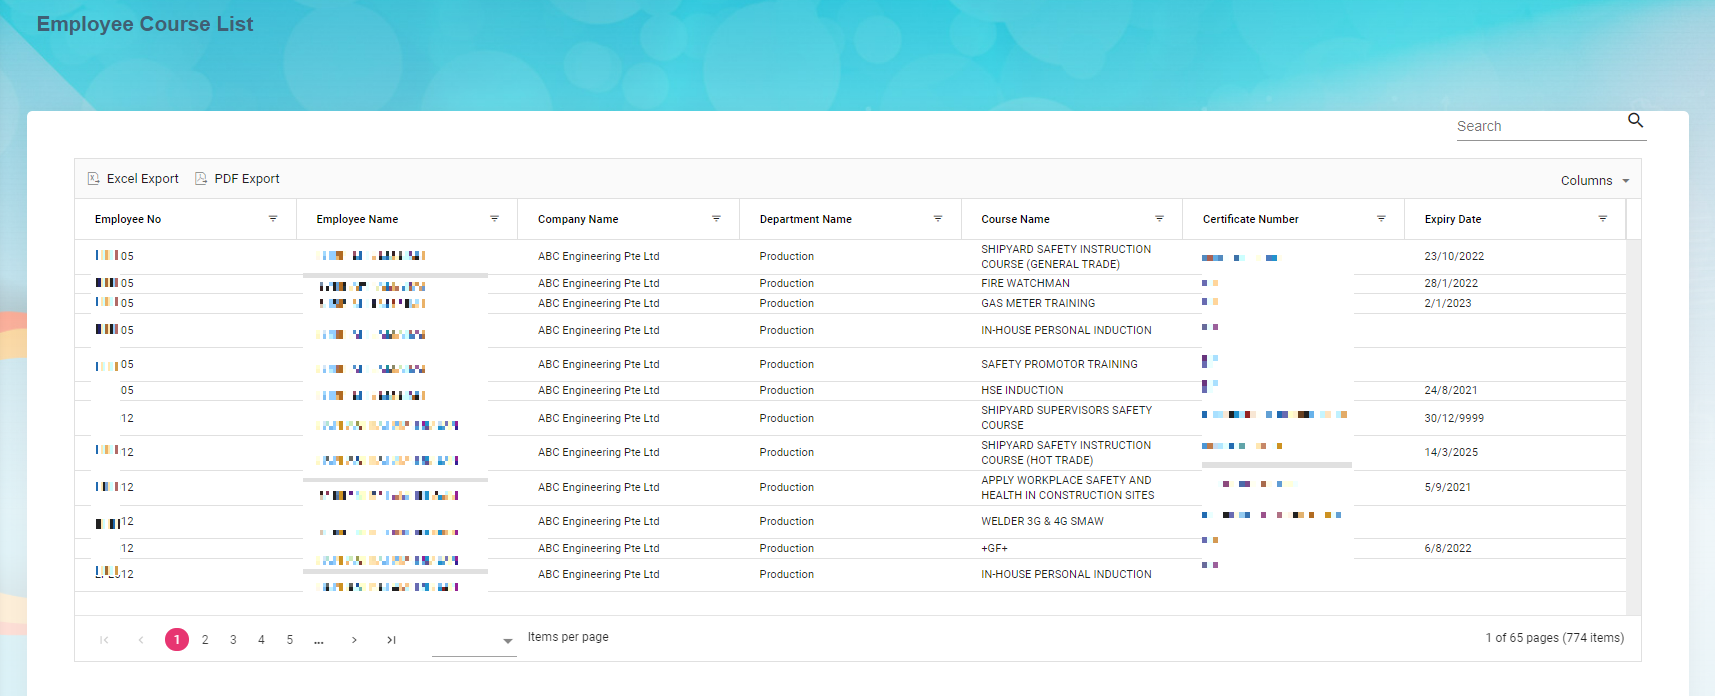This screenshot has width=1715, height=696.
Task: Sort by the Expiry Date header
Action: (x=1452, y=219)
